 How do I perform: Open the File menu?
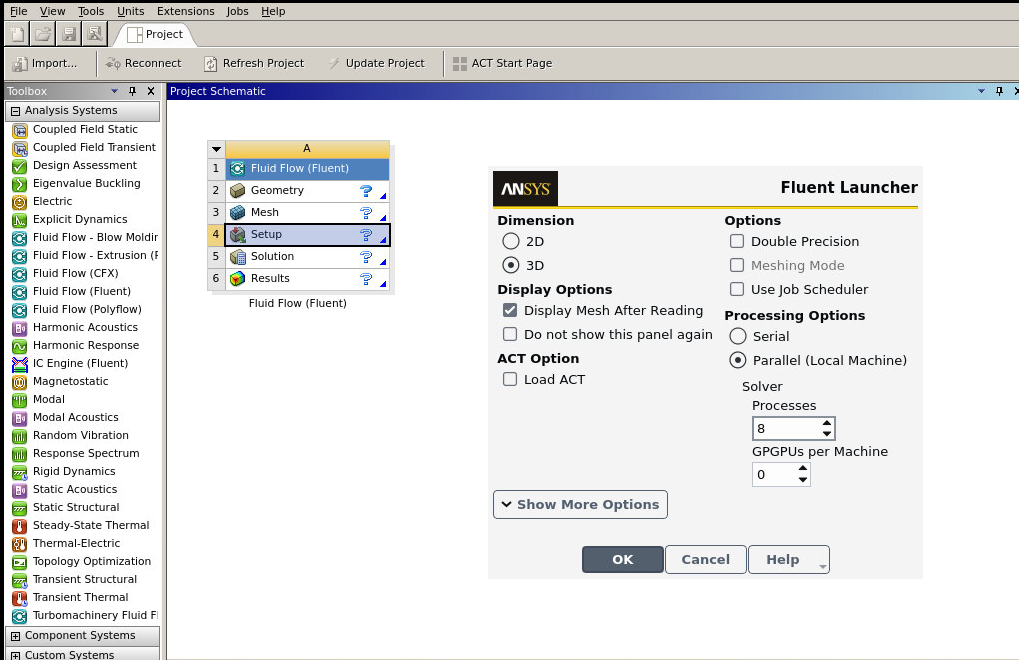[x=19, y=11]
